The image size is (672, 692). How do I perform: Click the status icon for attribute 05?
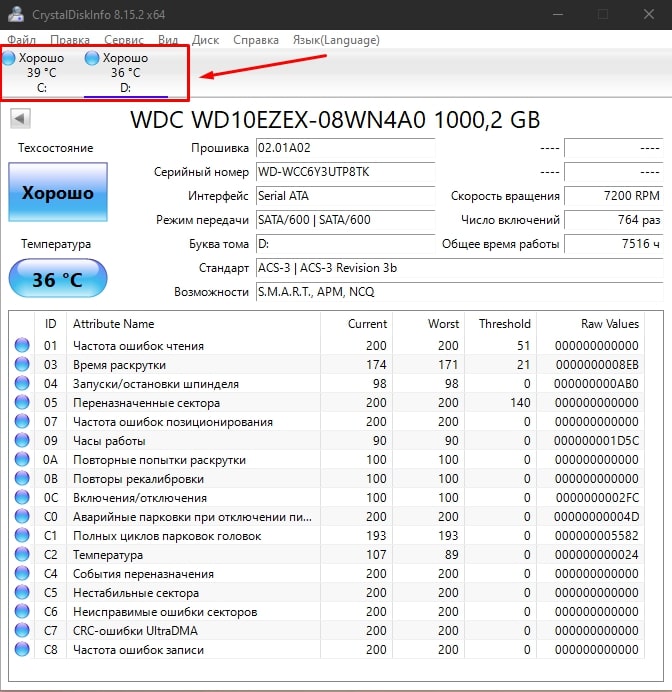[22, 402]
